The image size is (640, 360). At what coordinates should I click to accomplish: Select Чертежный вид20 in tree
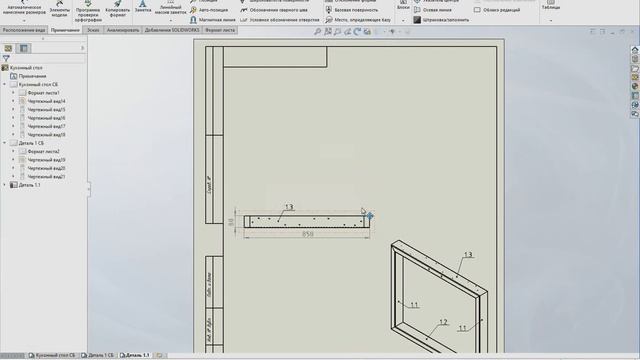[42, 168]
